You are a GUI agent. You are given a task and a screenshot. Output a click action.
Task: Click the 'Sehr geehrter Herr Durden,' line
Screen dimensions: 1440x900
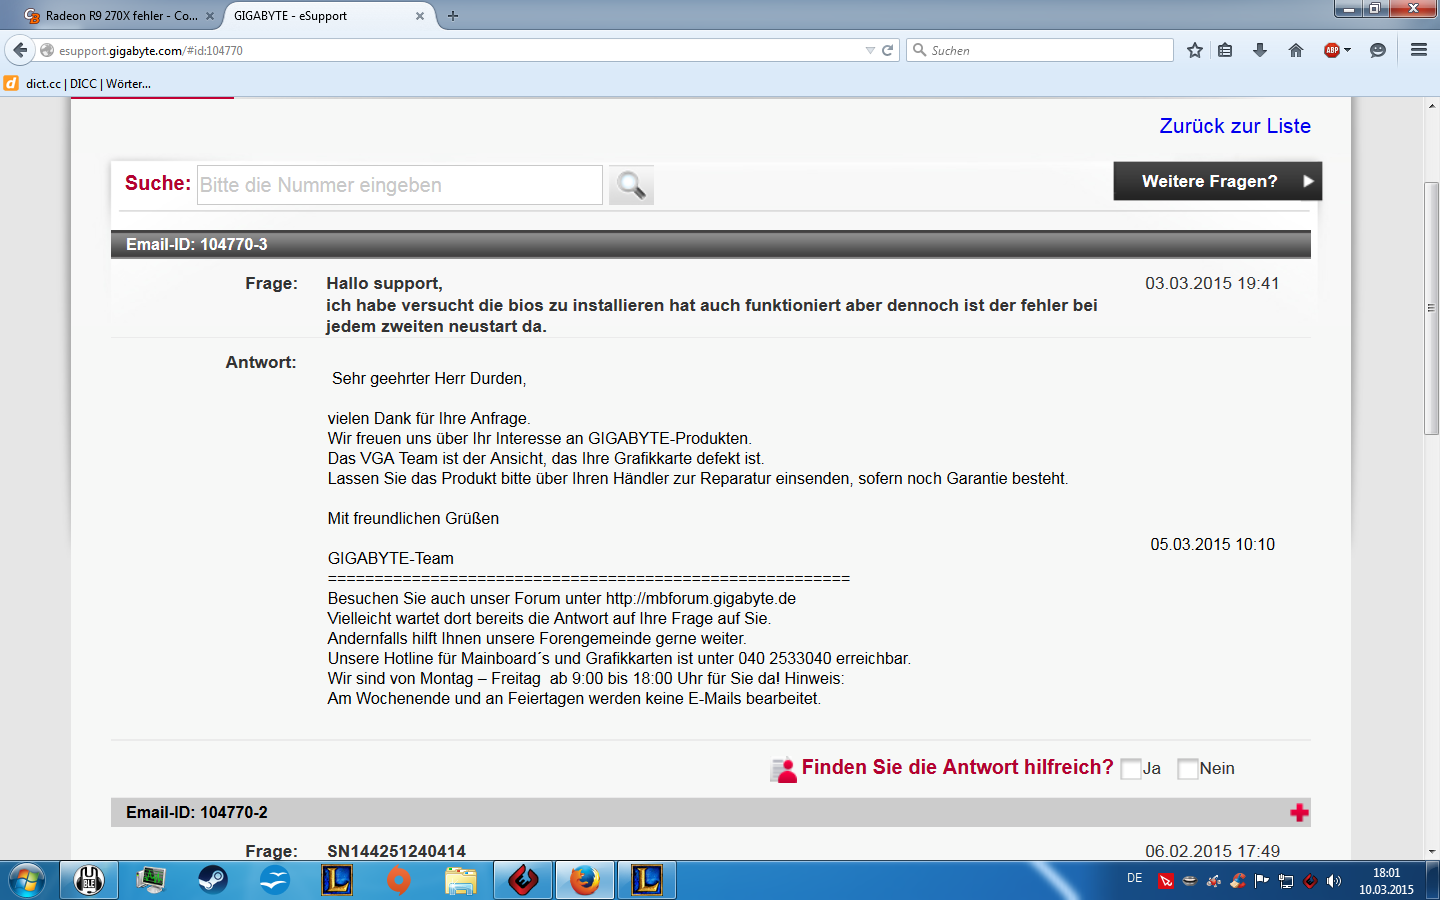click(429, 379)
